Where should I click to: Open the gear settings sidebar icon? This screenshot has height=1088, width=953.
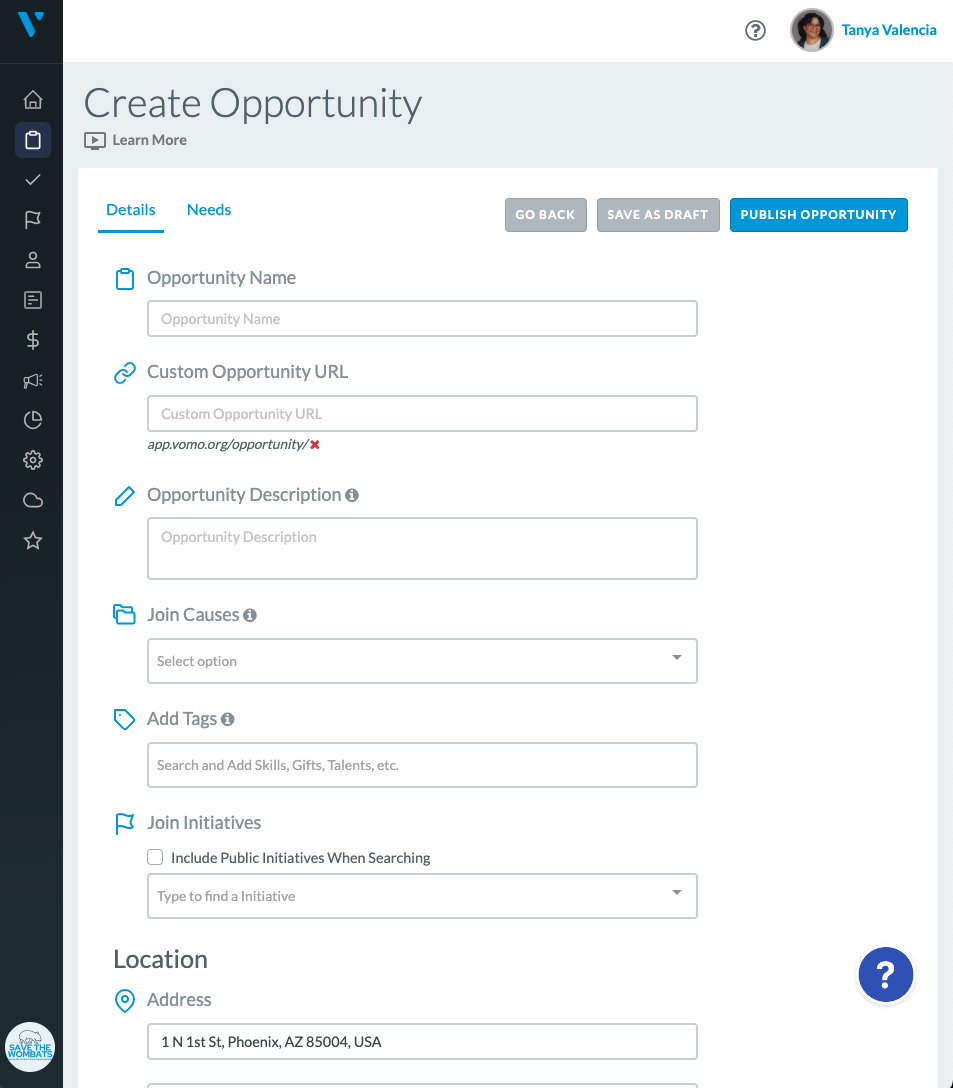tap(33, 460)
